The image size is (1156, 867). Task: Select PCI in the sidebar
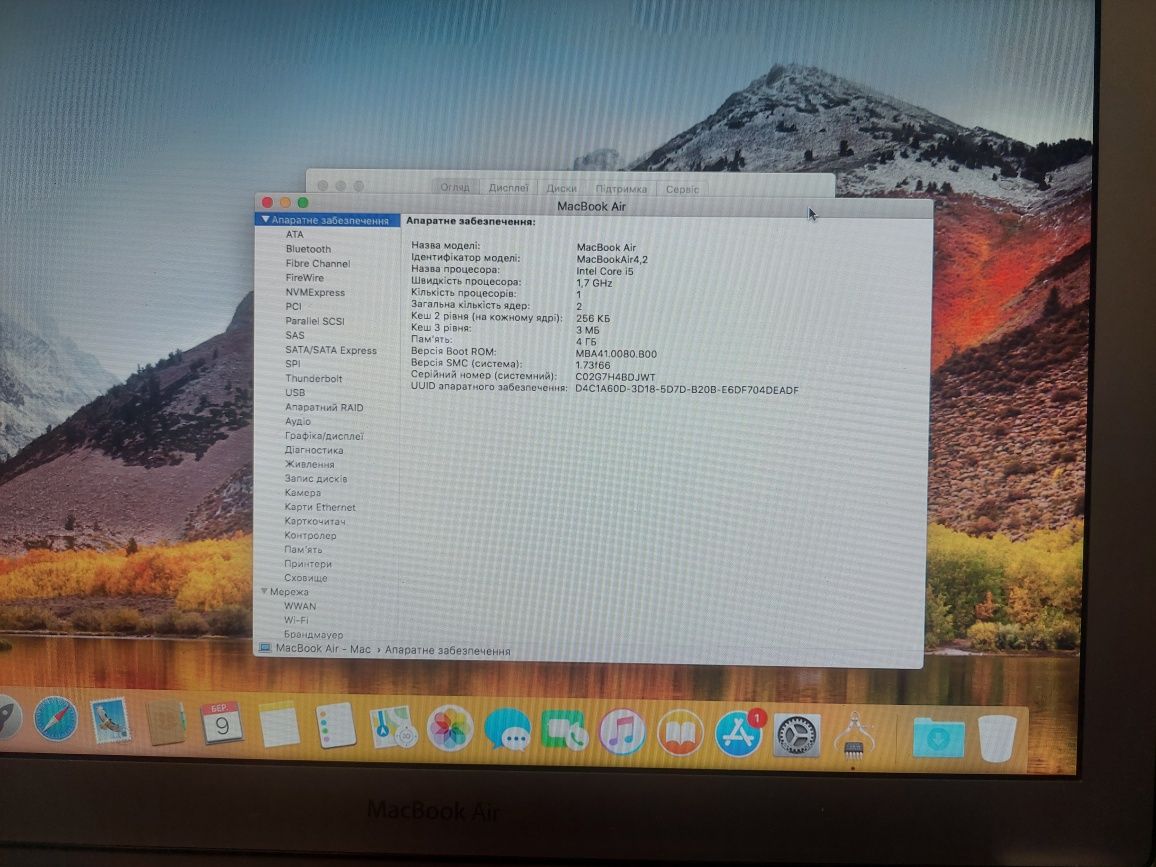pyautogui.click(x=293, y=306)
